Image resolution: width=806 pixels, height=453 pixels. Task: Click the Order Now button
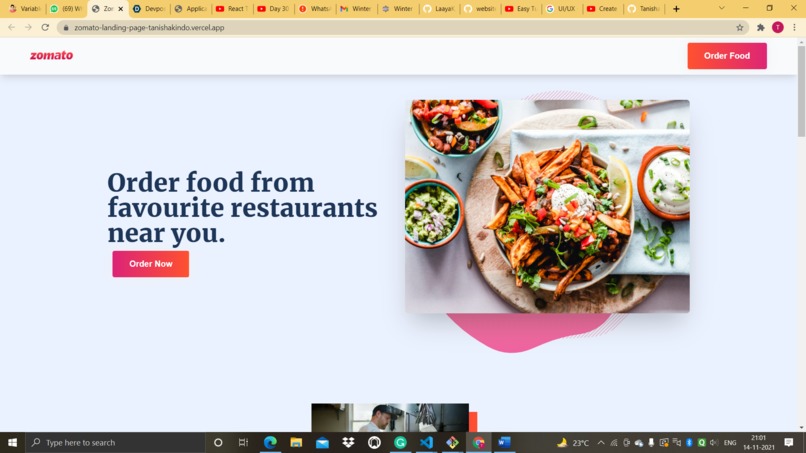click(151, 264)
